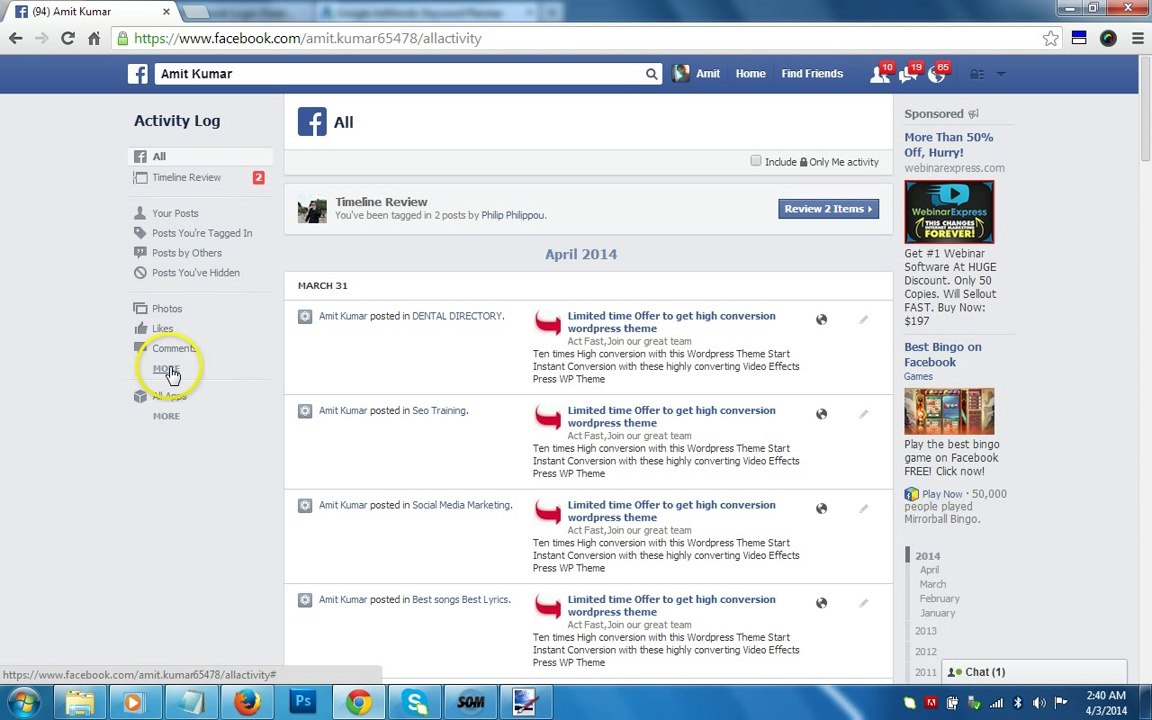This screenshot has height=720, width=1152.
Task: Open friend requests notifications icon
Action: pyautogui.click(x=879, y=73)
